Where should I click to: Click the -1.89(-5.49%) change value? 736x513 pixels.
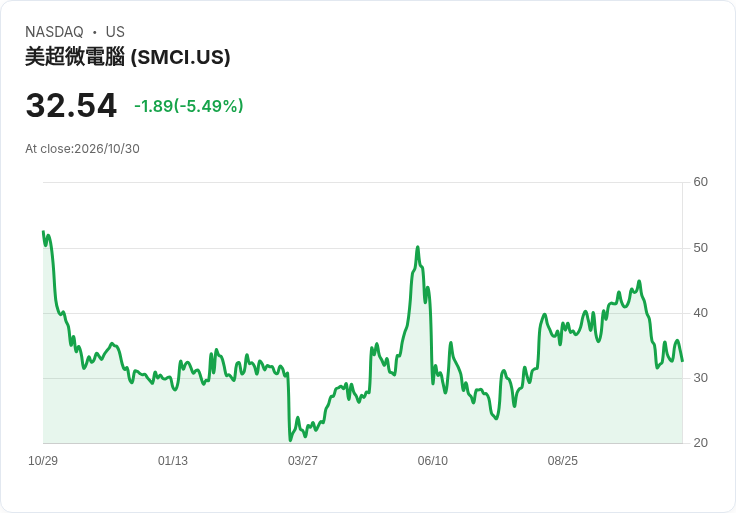click(189, 106)
